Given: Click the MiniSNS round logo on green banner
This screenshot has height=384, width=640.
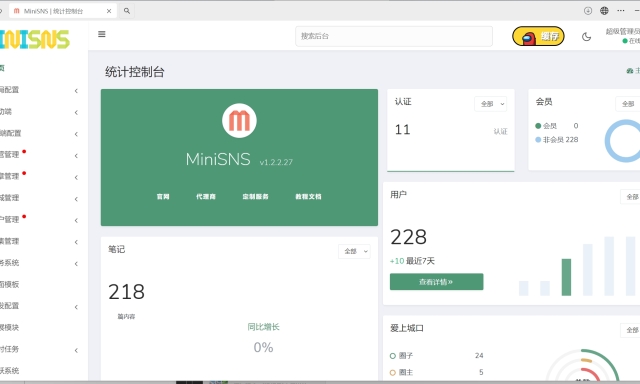Looking at the screenshot, I should tap(239, 120).
